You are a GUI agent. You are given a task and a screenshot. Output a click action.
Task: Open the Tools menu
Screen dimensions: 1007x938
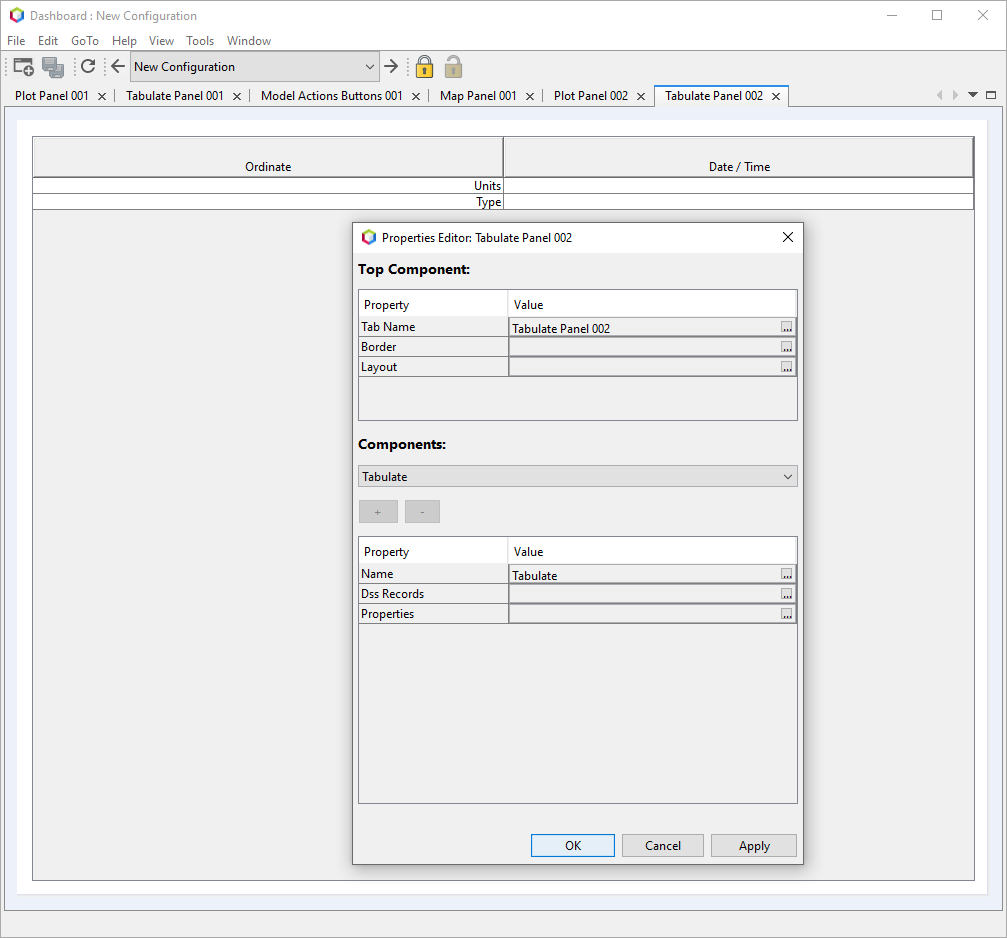click(x=199, y=41)
